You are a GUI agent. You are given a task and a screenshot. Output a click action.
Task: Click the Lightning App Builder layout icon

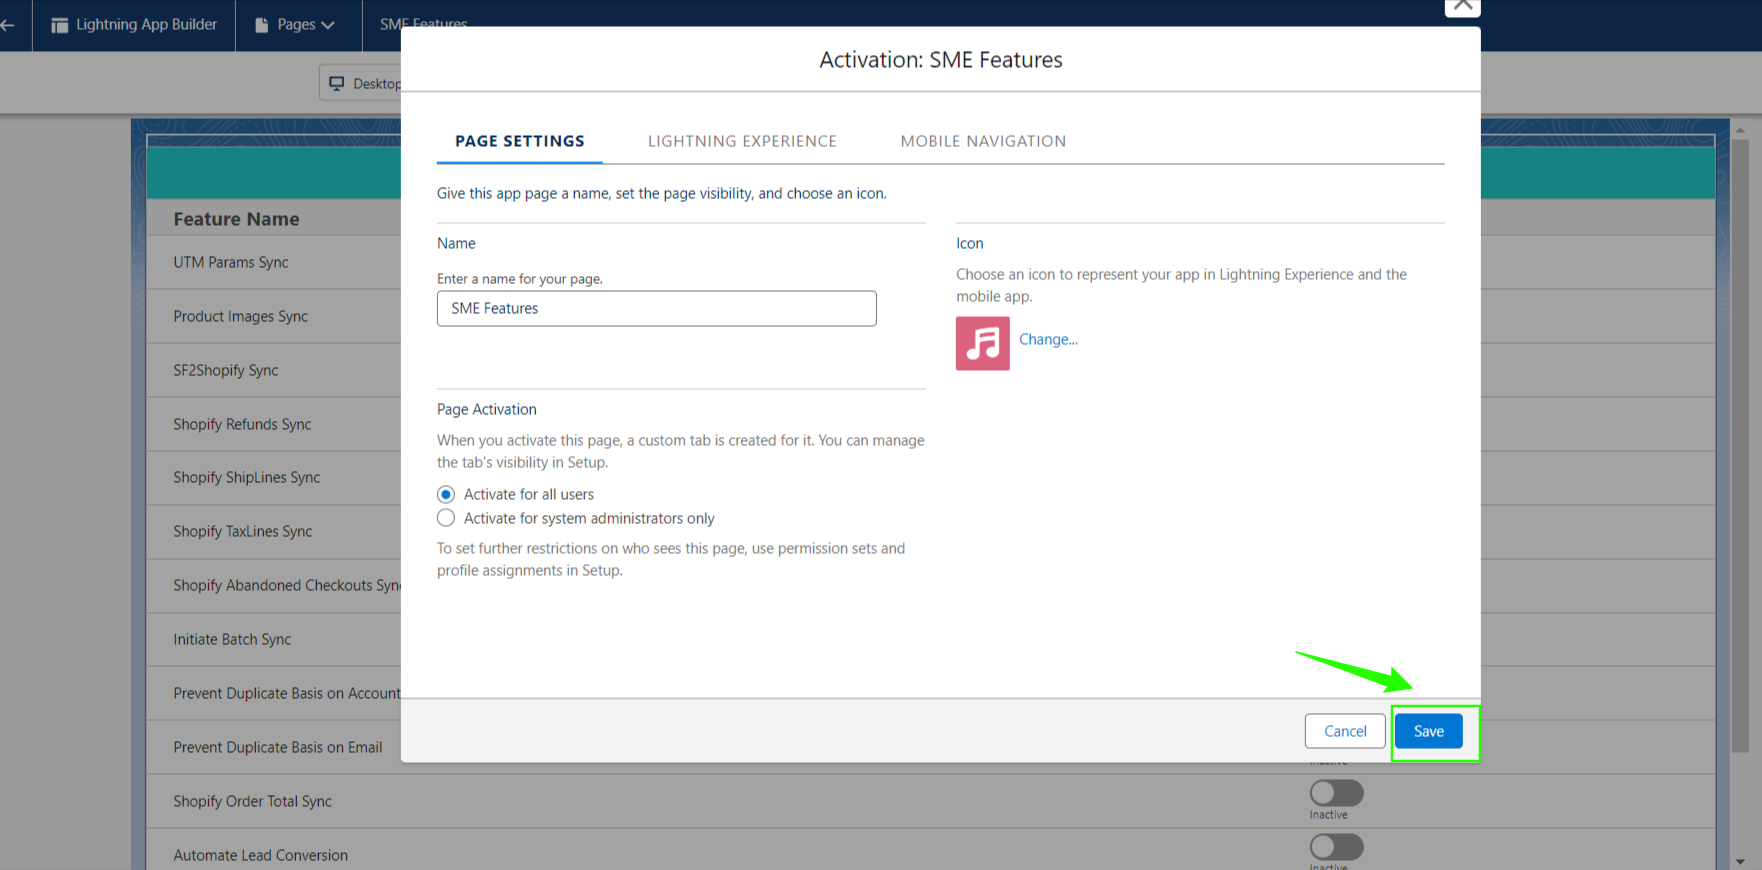60,25
